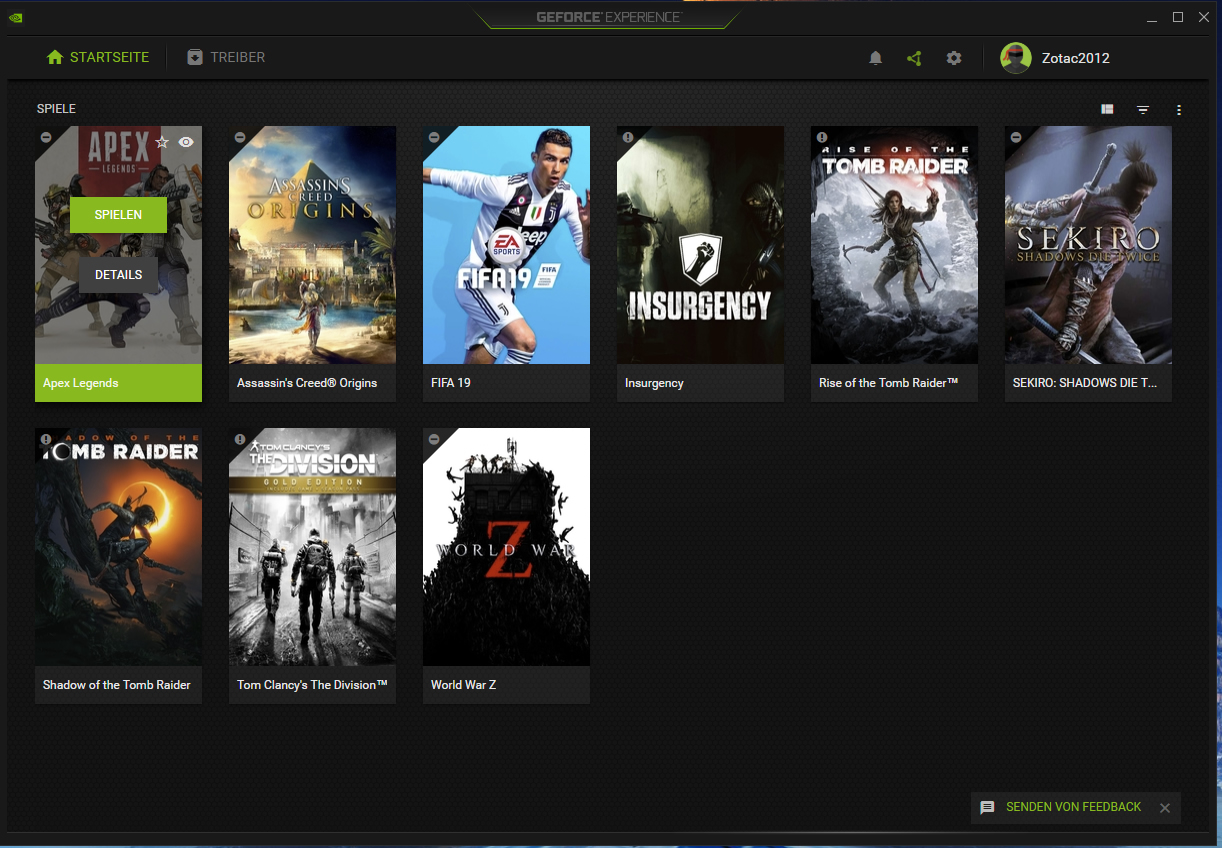Click 'Tom Clancy's The Division™' title label
The image size is (1222, 848).
pos(312,685)
